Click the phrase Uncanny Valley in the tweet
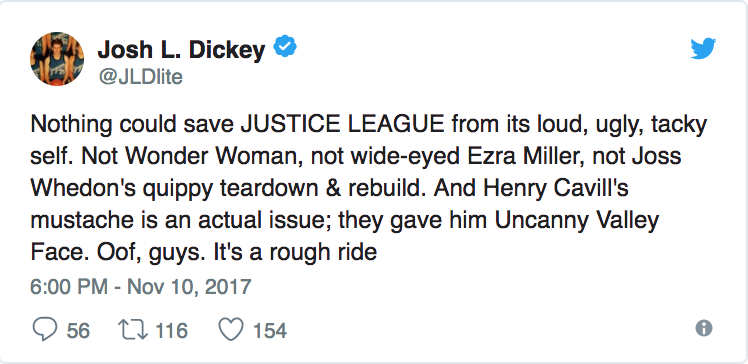The width and height of the screenshot is (748, 364). pyautogui.click(x=576, y=221)
